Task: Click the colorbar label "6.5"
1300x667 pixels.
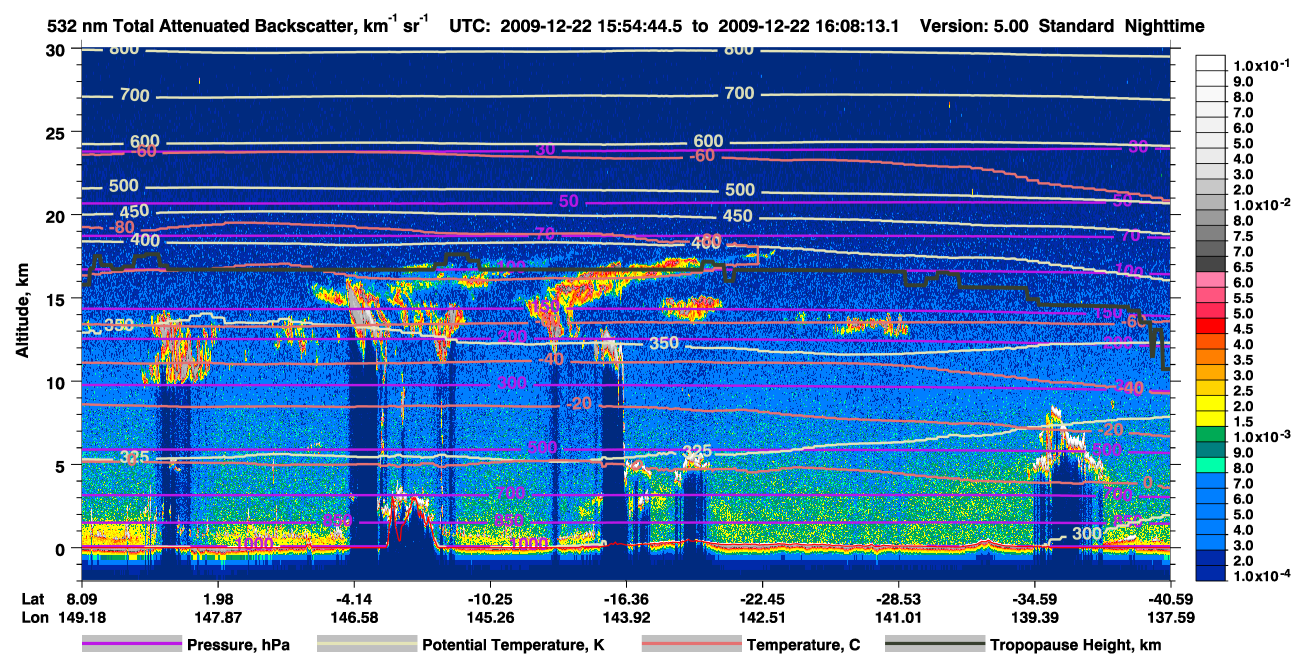Action: [1242, 267]
